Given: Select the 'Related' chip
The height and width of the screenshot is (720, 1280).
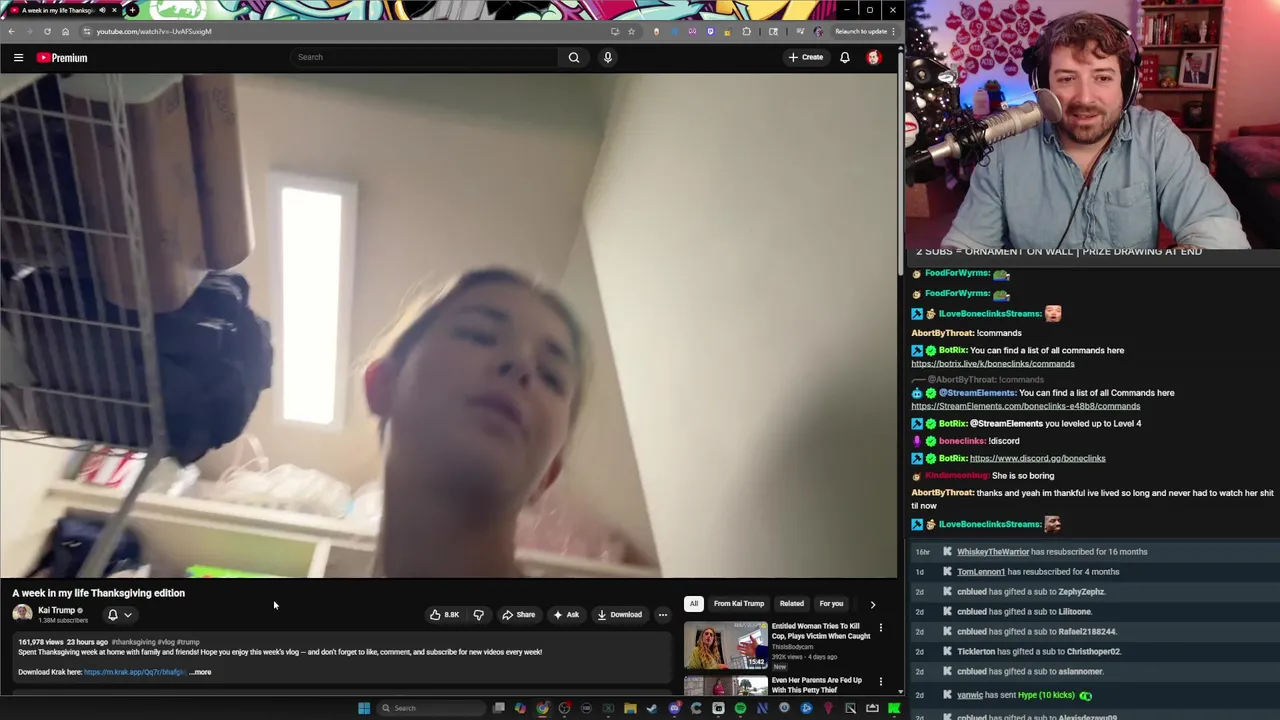Looking at the screenshot, I should (x=791, y=603).
